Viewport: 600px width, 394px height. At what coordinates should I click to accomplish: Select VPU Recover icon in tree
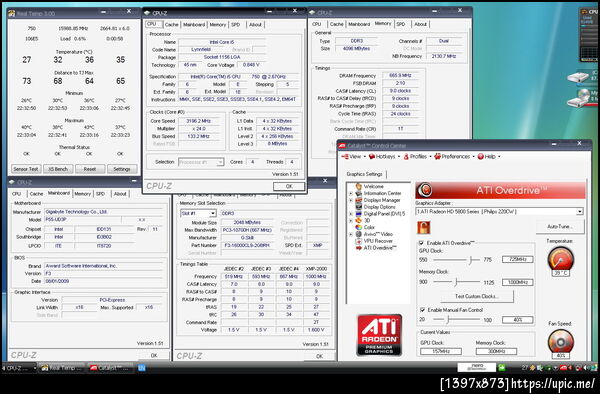point(359,241)
